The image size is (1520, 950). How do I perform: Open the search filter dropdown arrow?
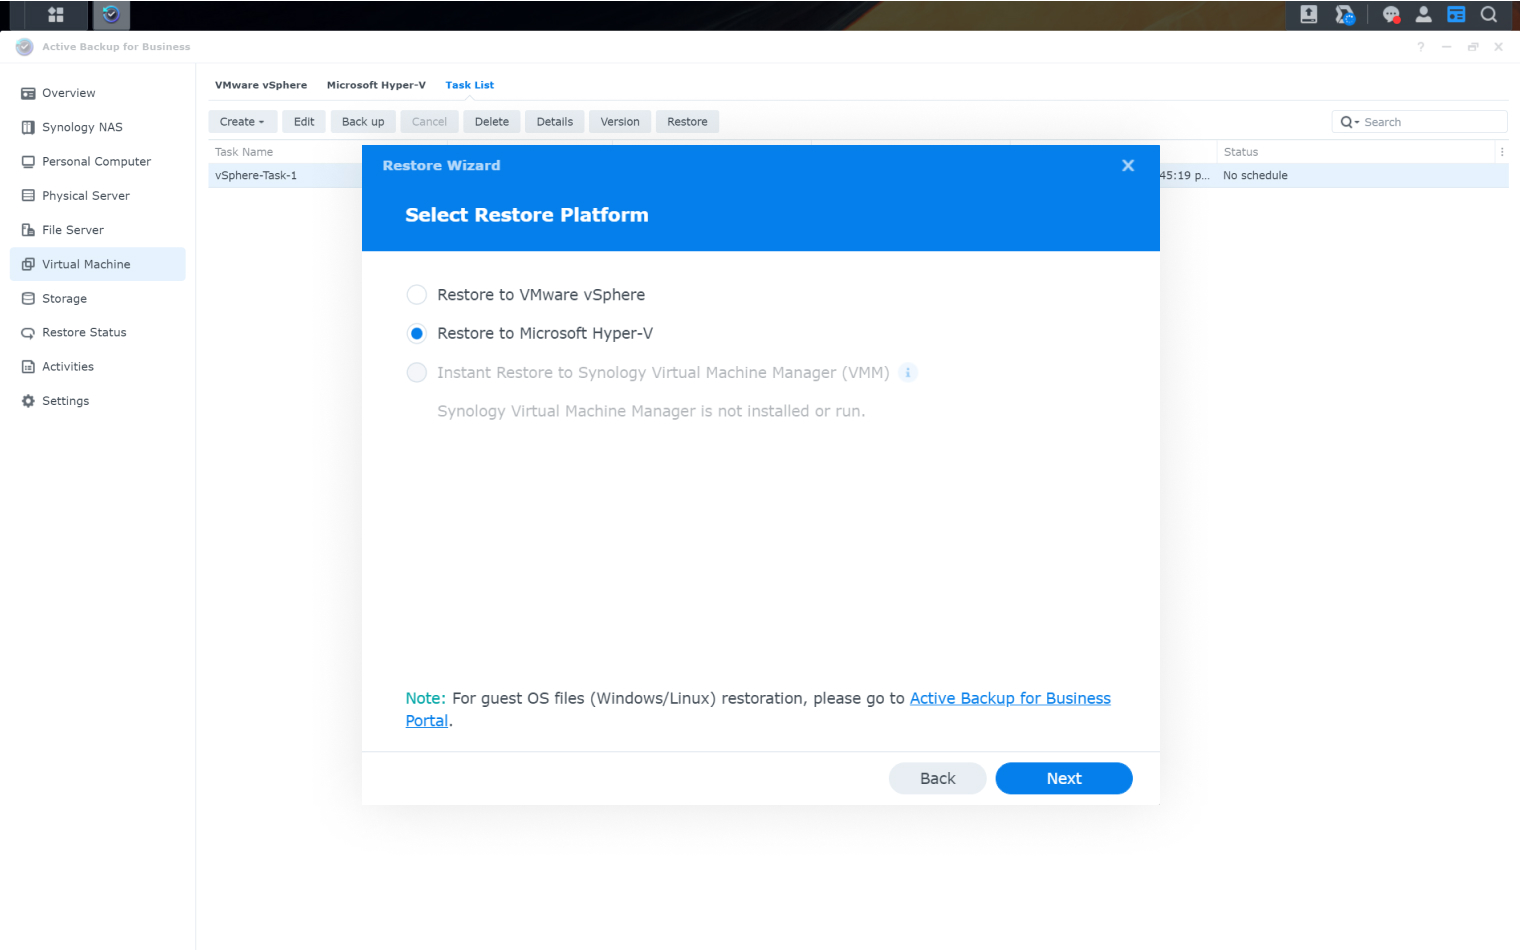(1355, 121)
